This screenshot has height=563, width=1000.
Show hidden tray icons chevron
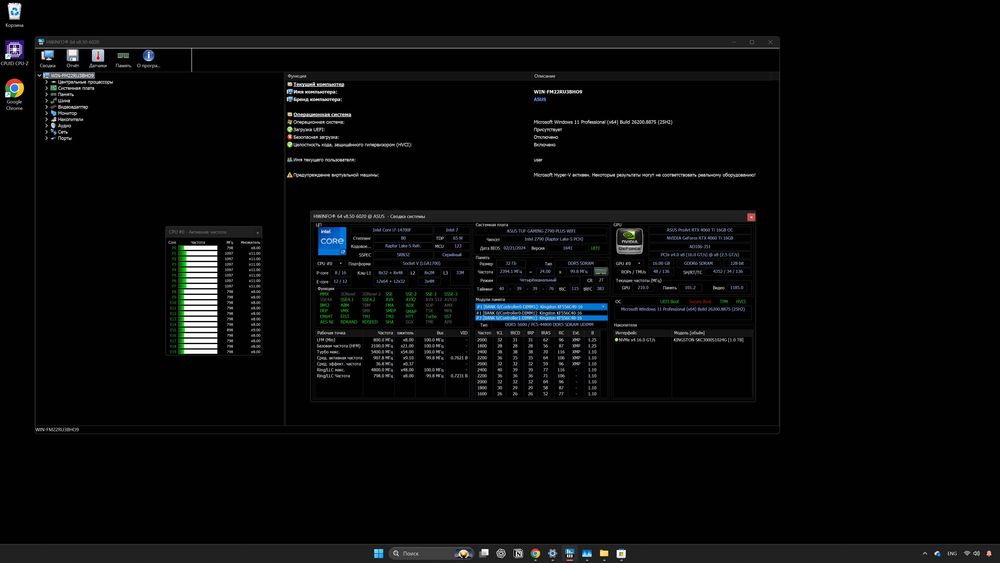[925, 553]
